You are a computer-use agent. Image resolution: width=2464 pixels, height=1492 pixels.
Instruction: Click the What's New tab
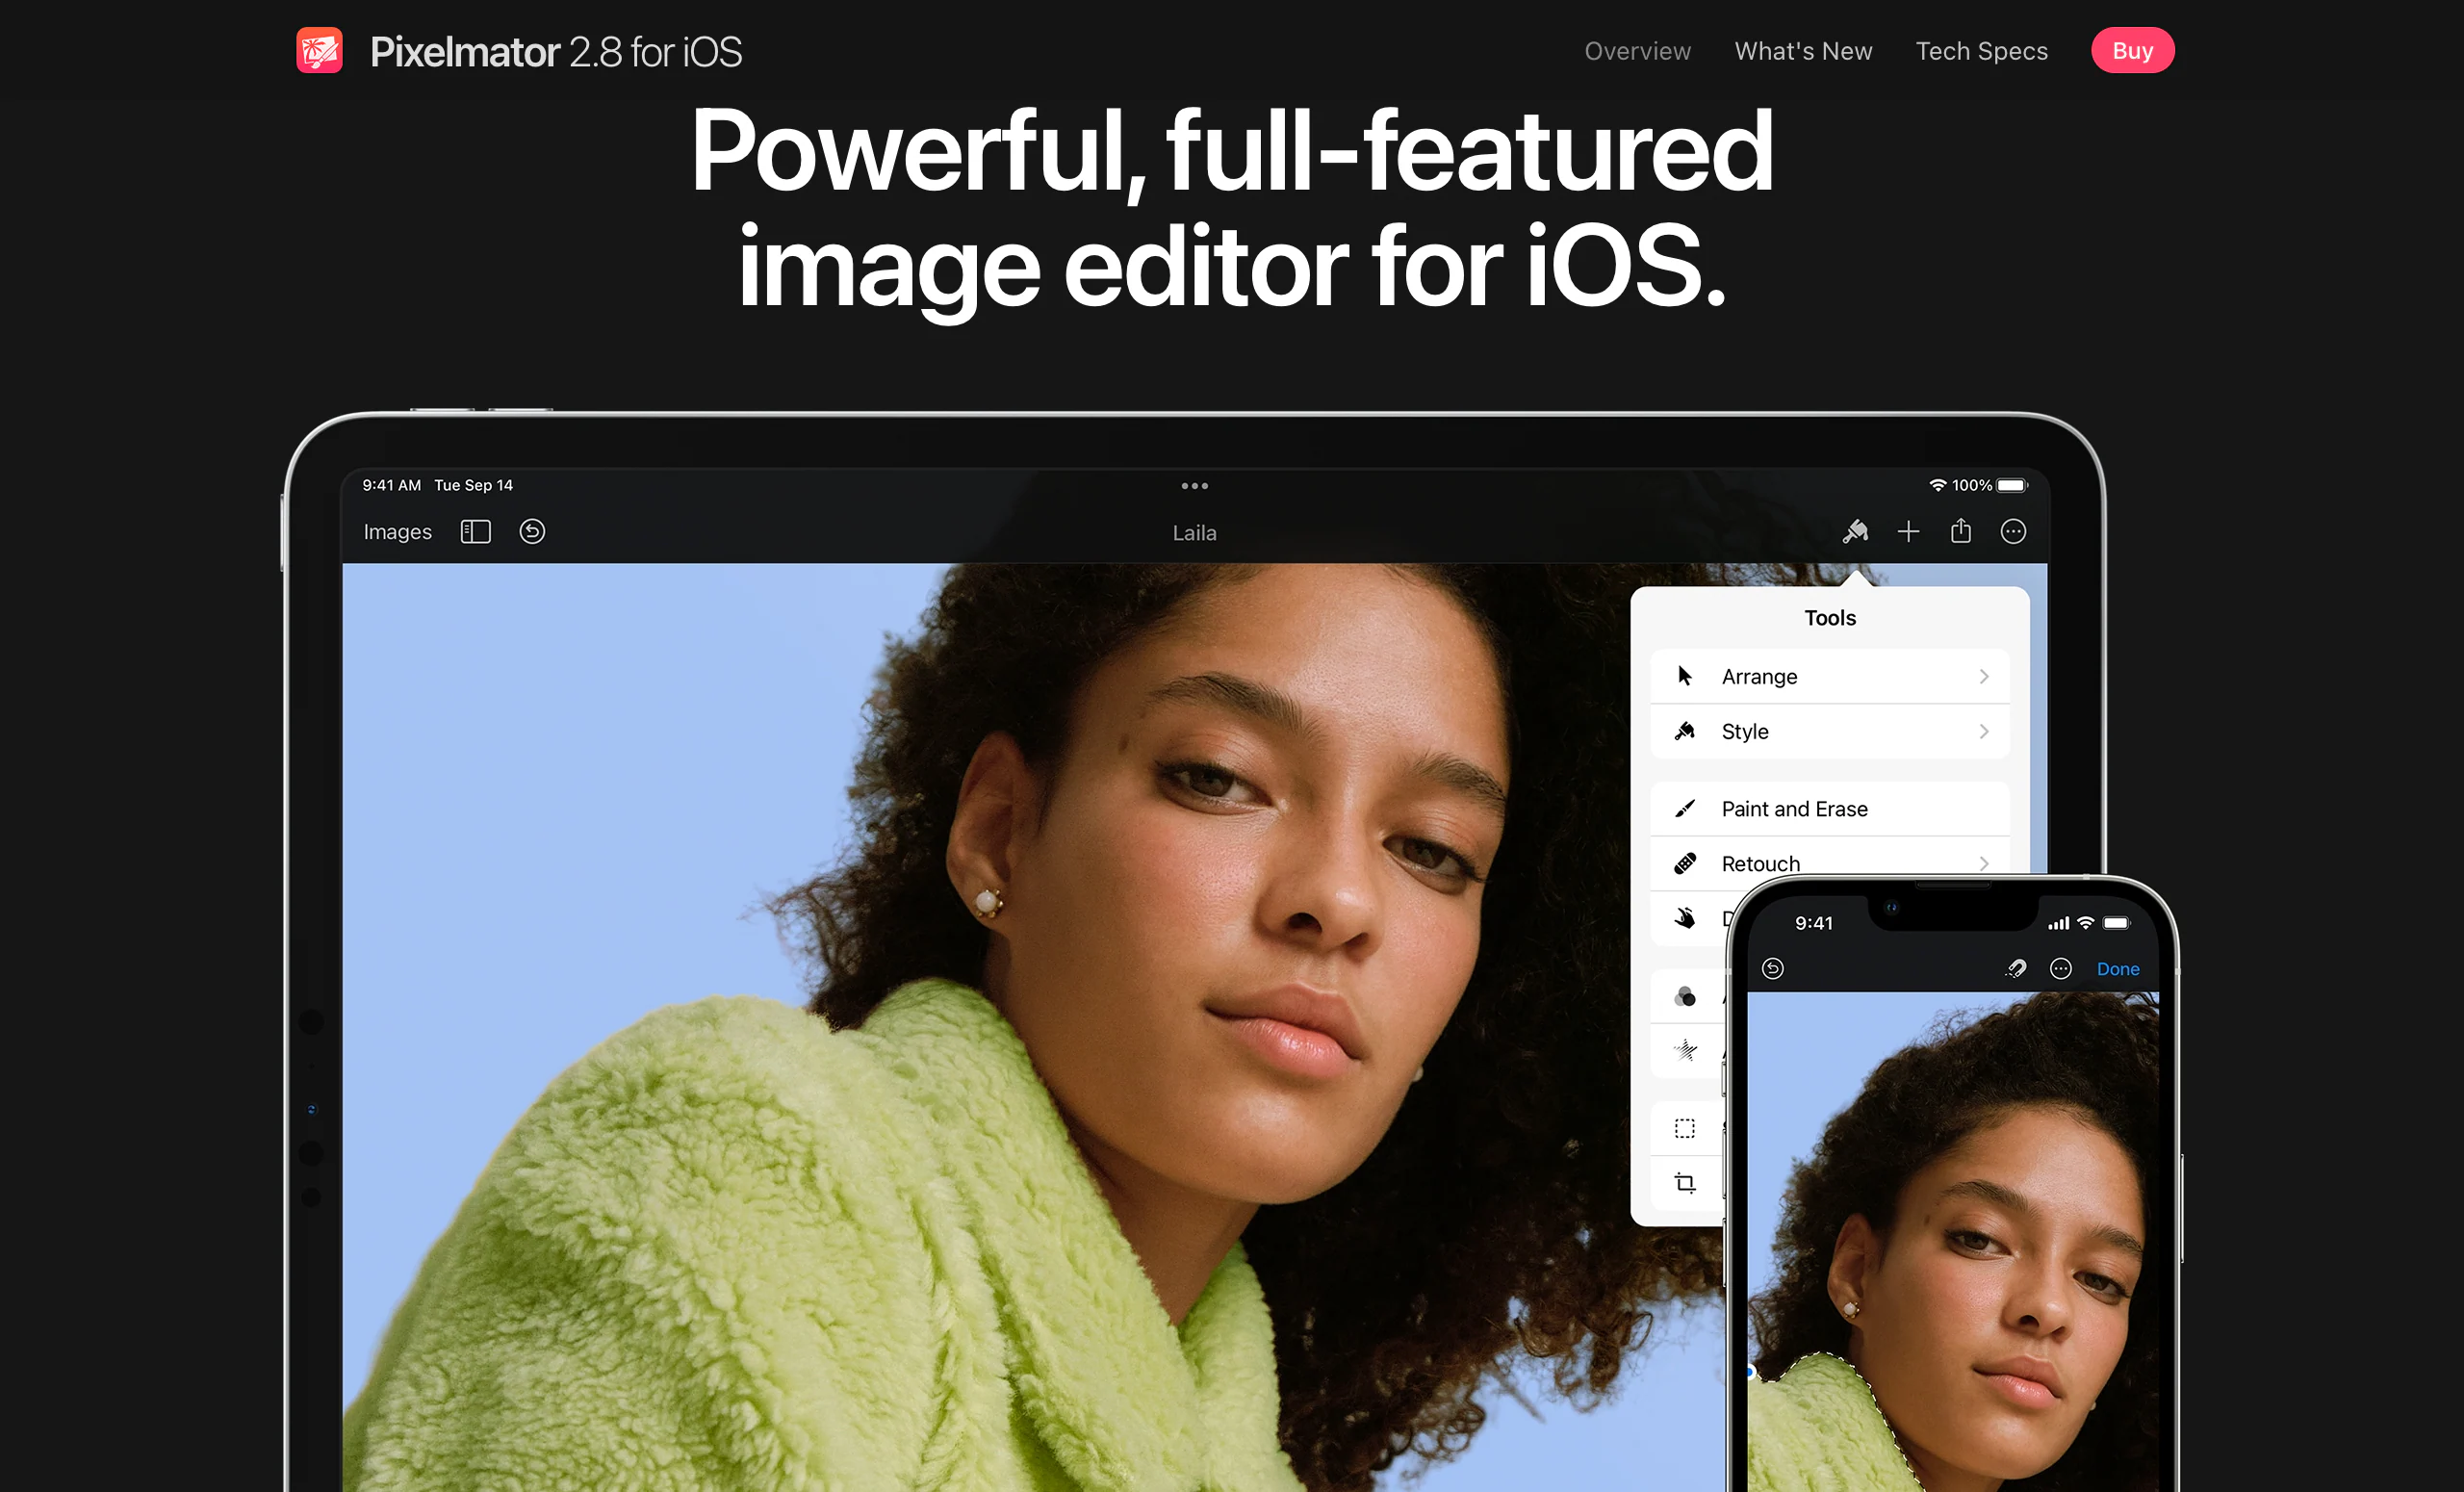pos(1801,49)
